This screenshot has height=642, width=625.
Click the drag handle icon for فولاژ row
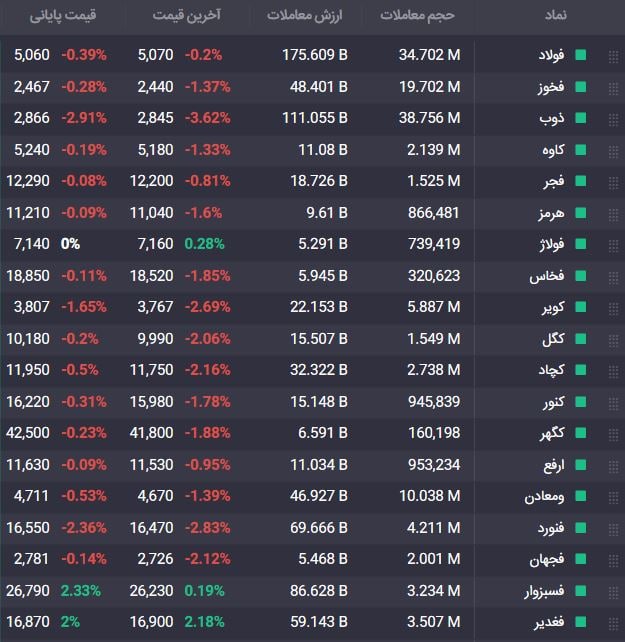point(613,245)
